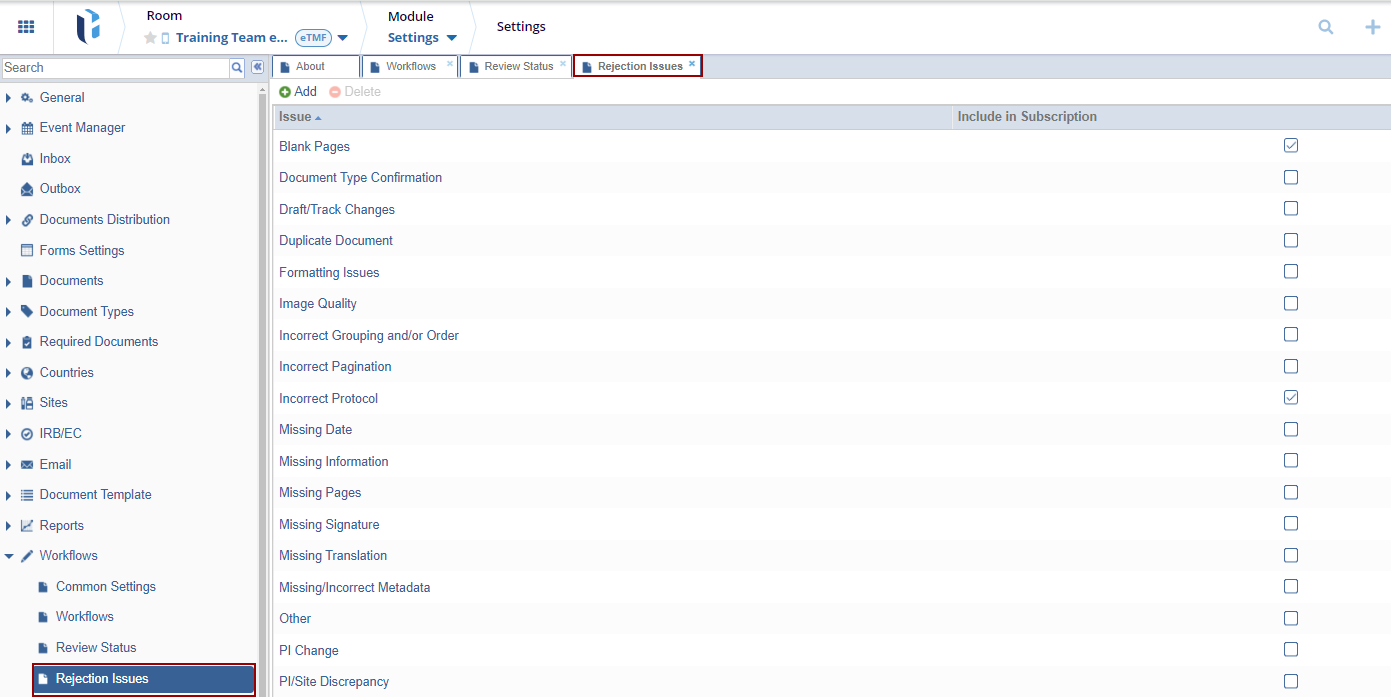Uncheck the Blank Pages subscription checkbox
1391x697 pixels.
(1290, 146)
